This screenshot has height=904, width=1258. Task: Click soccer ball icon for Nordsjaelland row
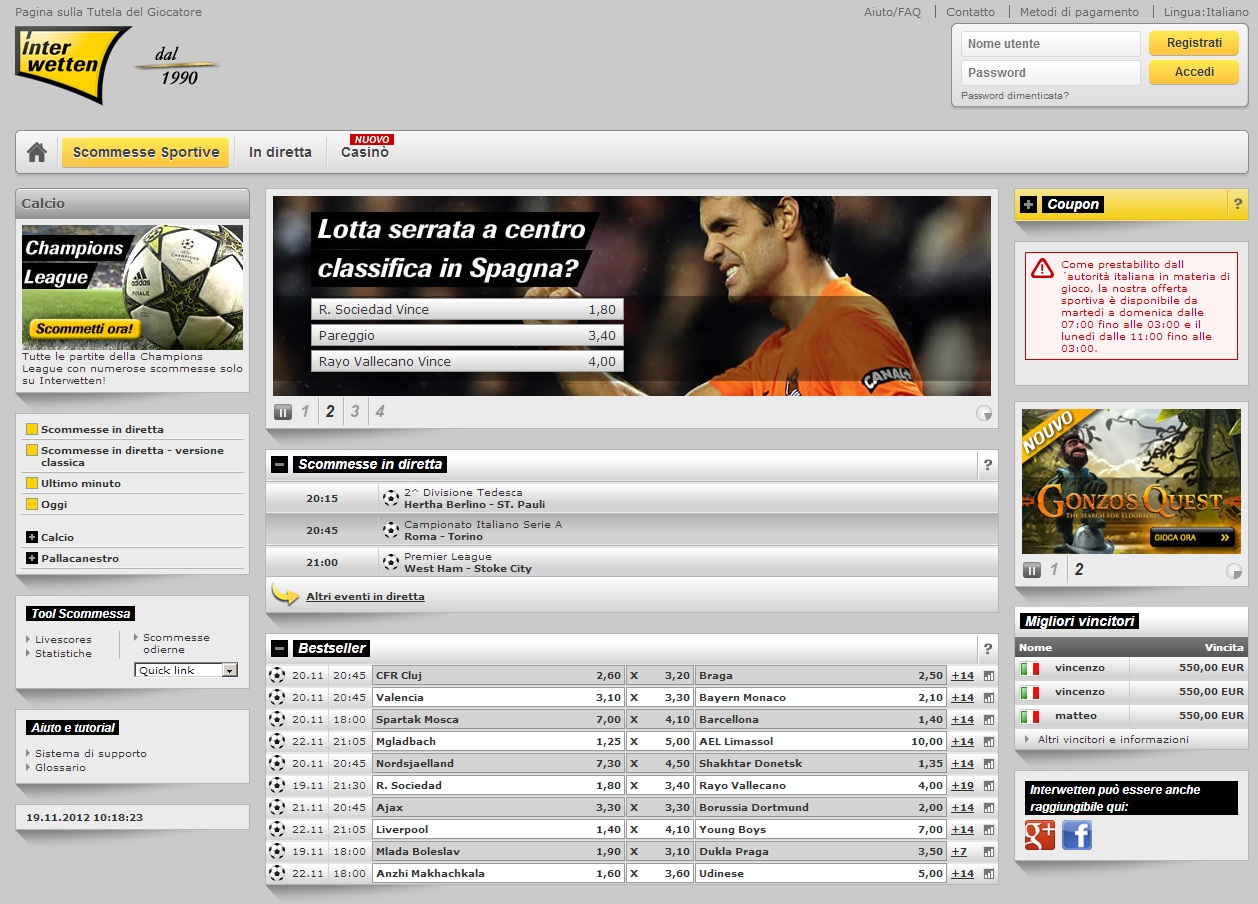point(277,764)
